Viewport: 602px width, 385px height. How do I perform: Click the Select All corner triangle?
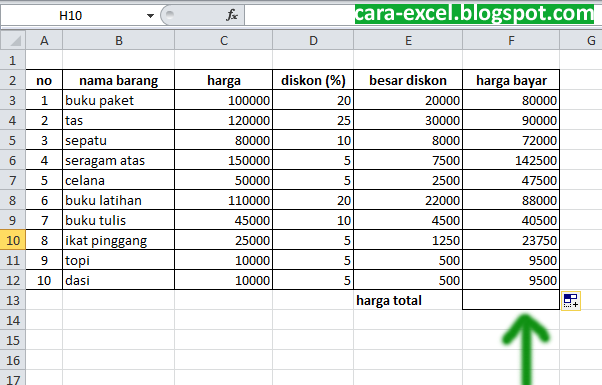(13, 40)
